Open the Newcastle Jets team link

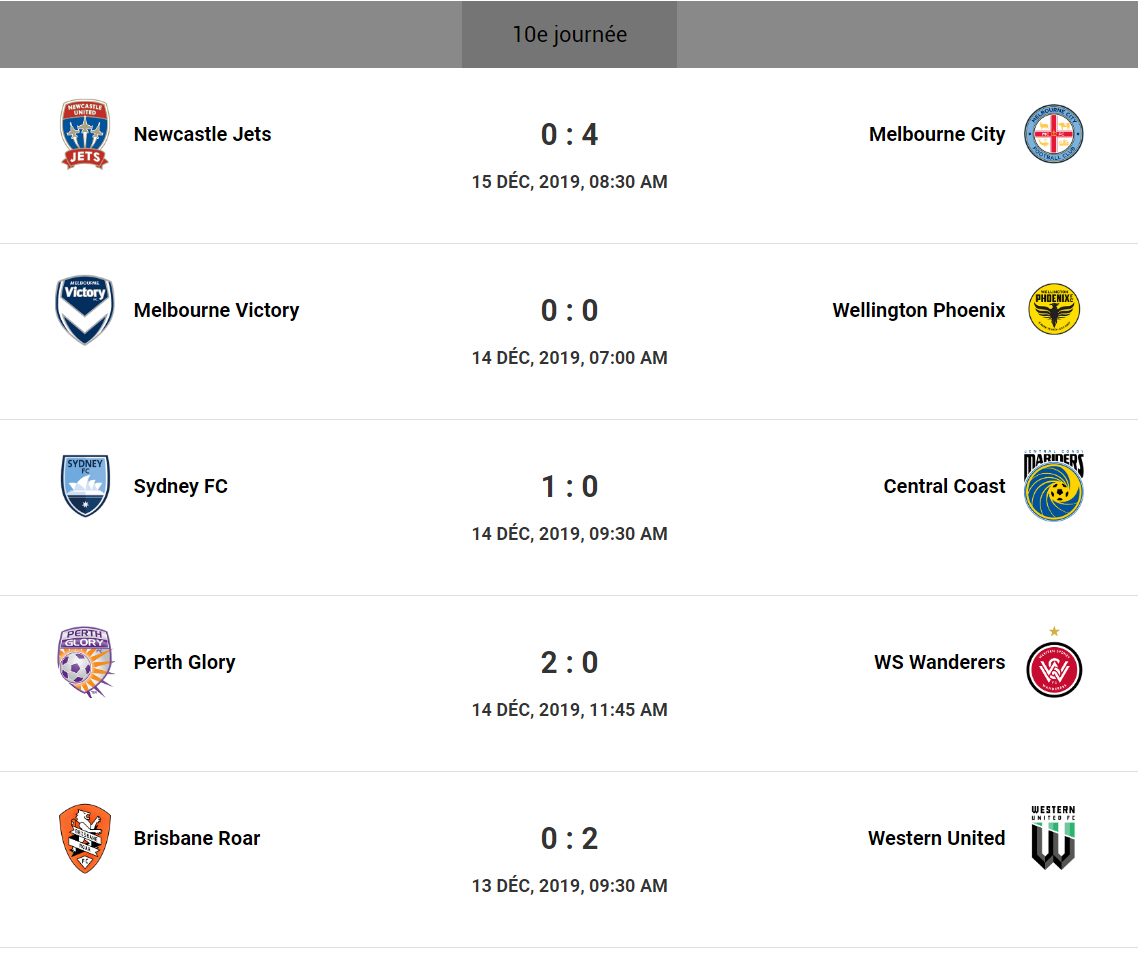coord(202,134)
